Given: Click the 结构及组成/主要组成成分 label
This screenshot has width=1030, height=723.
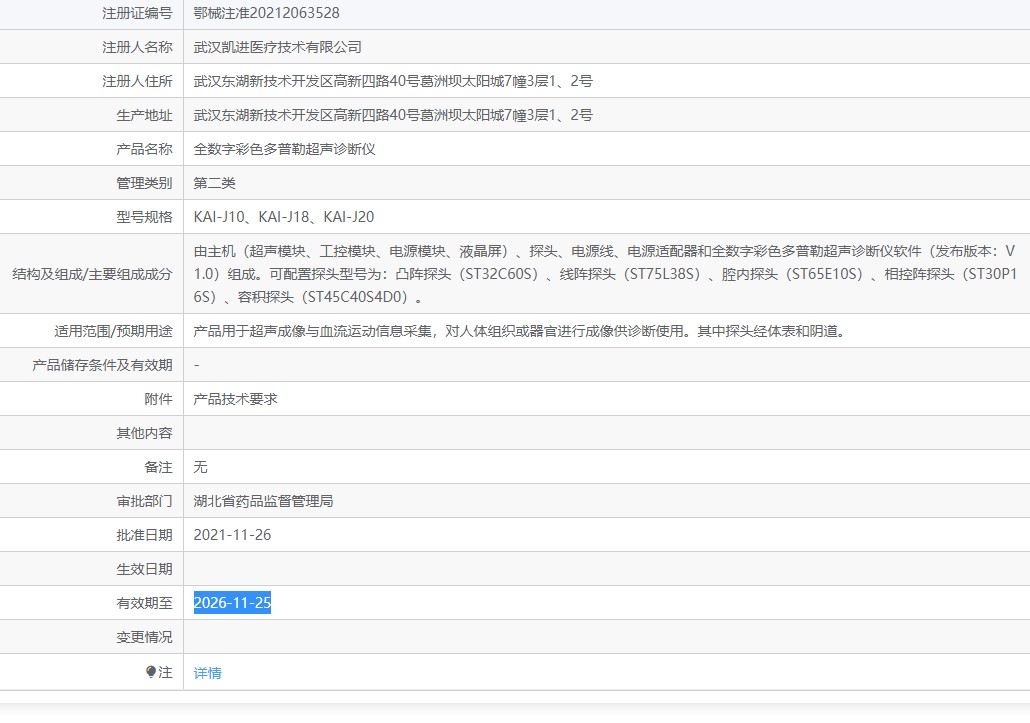Looking at the screenshot, I should pyautogui.click(x=92, y=274).
